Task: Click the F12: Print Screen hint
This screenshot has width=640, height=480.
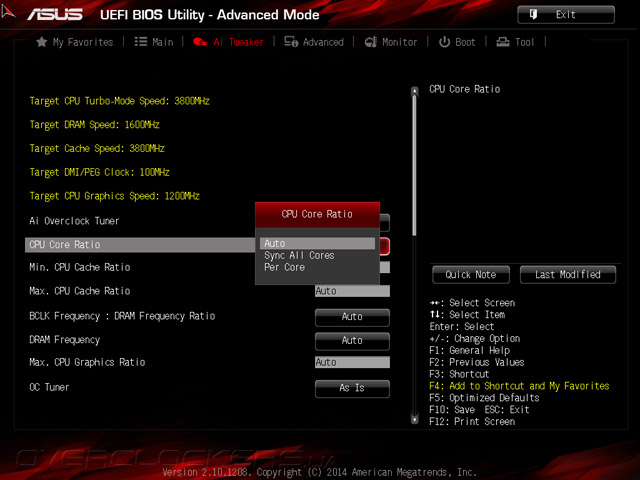Action: point(472,422)
